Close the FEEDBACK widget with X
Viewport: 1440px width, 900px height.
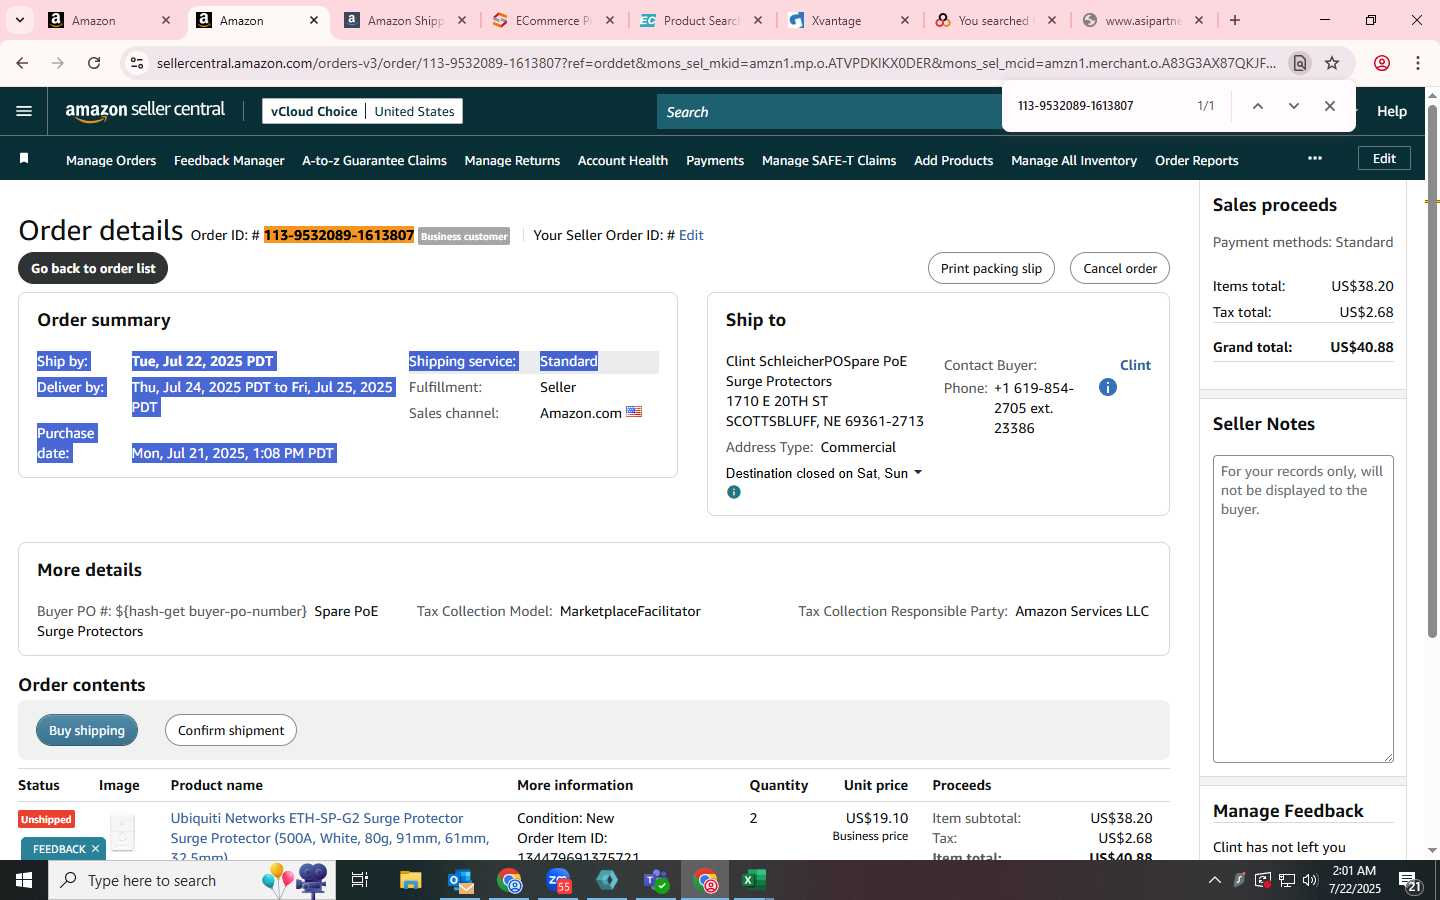pyautogui.click(x=95, y=849)
